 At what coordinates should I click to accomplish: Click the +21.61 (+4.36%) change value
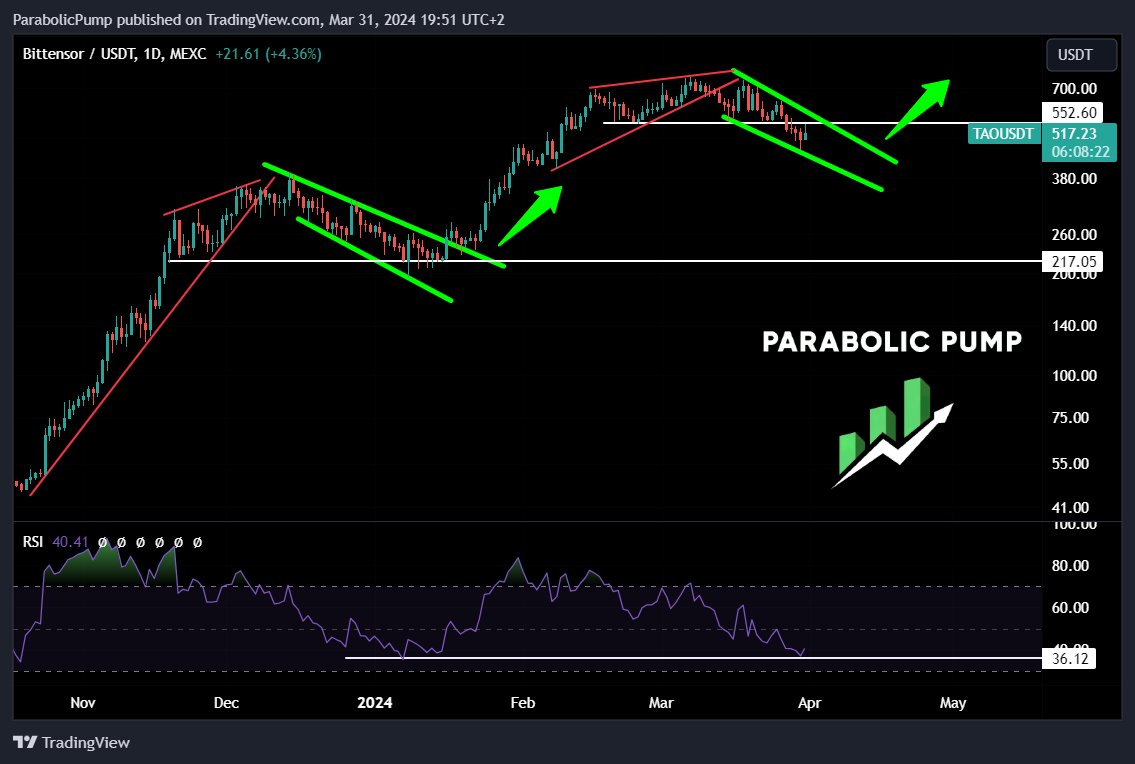coord(269,54)
